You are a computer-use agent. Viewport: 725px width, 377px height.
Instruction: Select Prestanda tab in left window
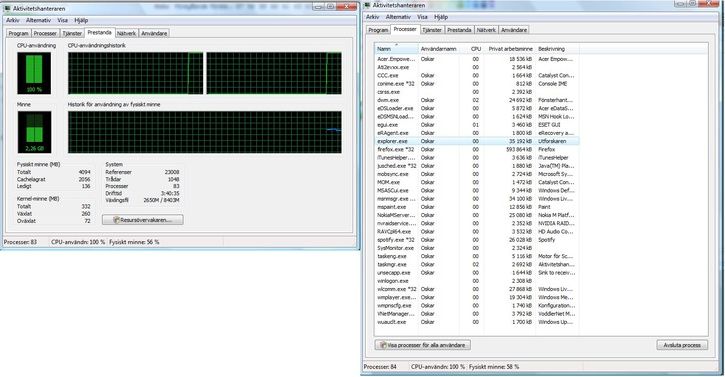pos(99,32)
